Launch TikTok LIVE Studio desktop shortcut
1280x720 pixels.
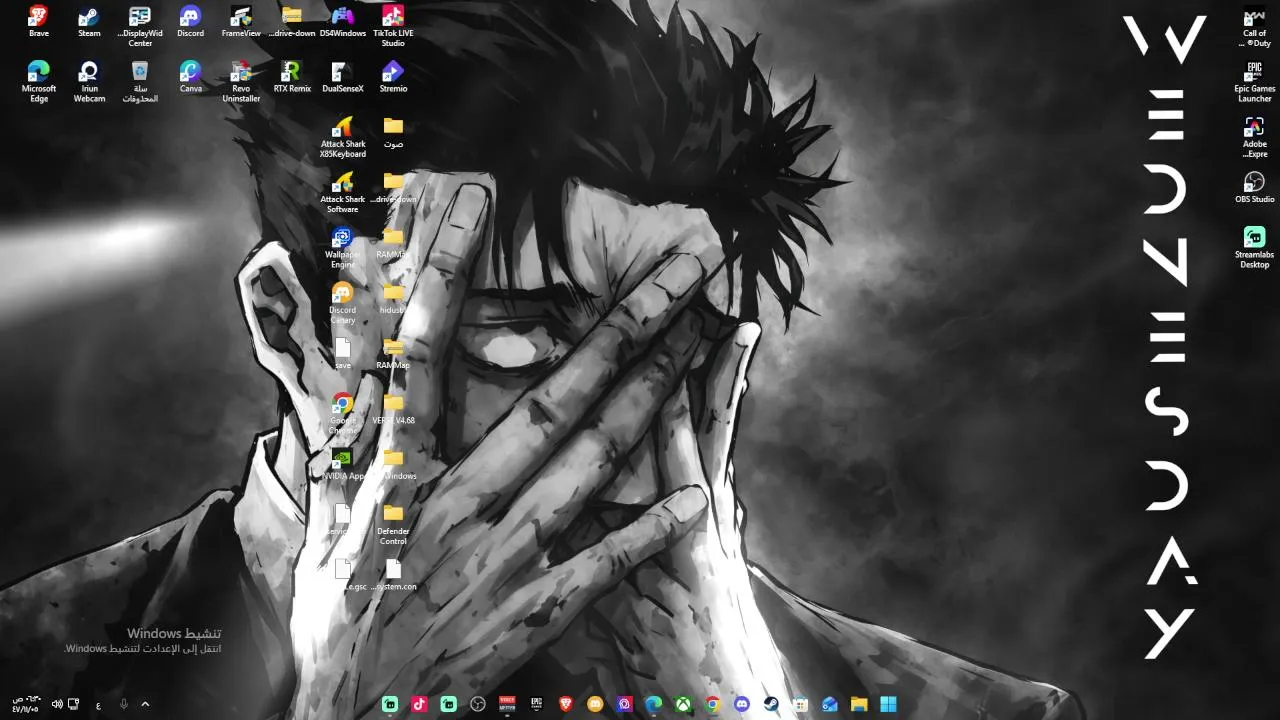pyautogui.click(x=393, y=26)
